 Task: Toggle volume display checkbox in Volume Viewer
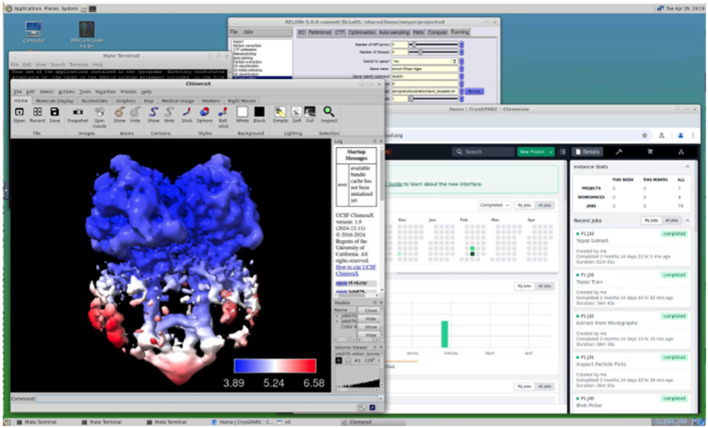click(x=339, y=360)
